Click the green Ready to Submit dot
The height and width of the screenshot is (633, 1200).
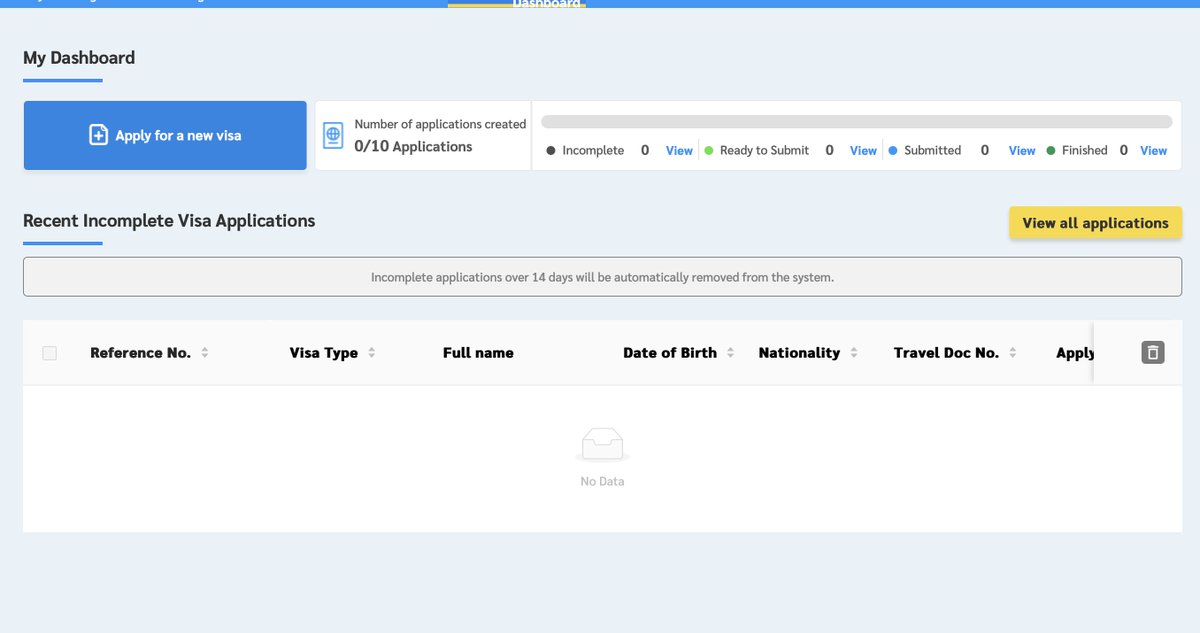point(709,151)
